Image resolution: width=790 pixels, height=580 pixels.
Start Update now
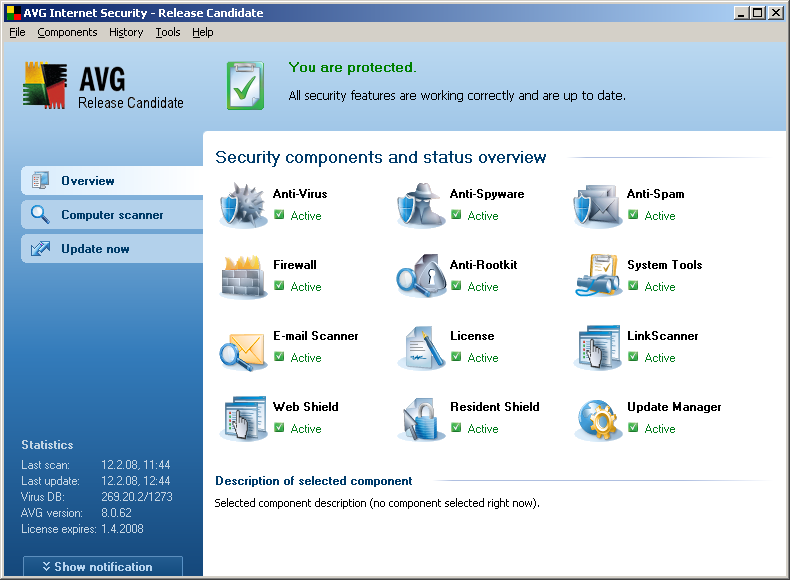pos(112,249)
